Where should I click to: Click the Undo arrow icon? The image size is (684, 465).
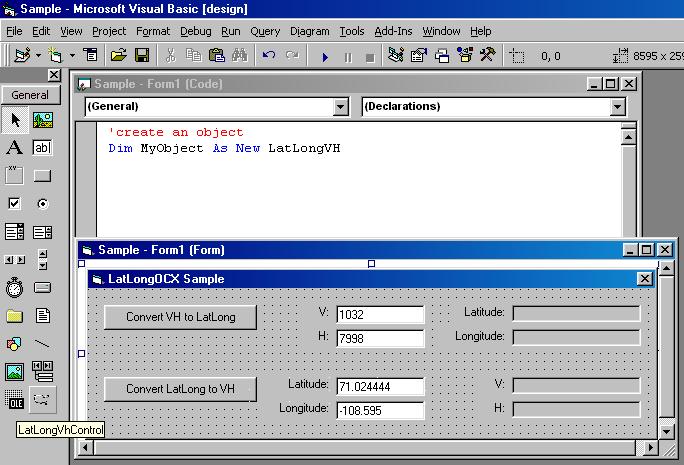(x=269, y=55)
